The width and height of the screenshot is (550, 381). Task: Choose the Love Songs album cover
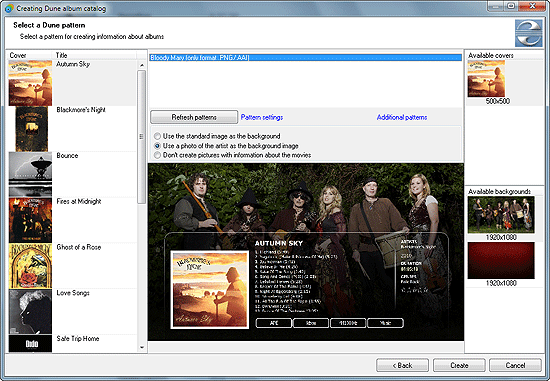[30, 311]
